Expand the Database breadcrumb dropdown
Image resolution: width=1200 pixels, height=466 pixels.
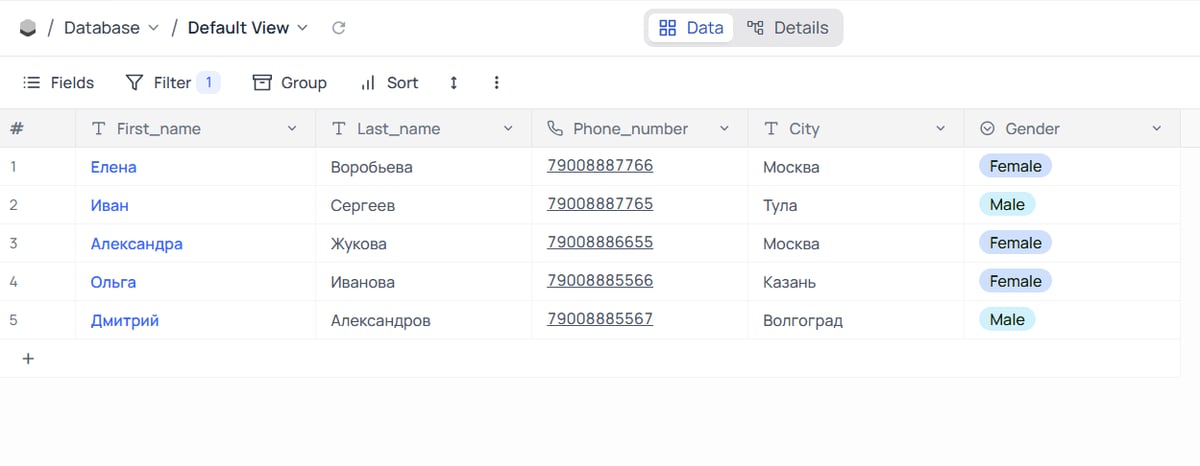153,28
